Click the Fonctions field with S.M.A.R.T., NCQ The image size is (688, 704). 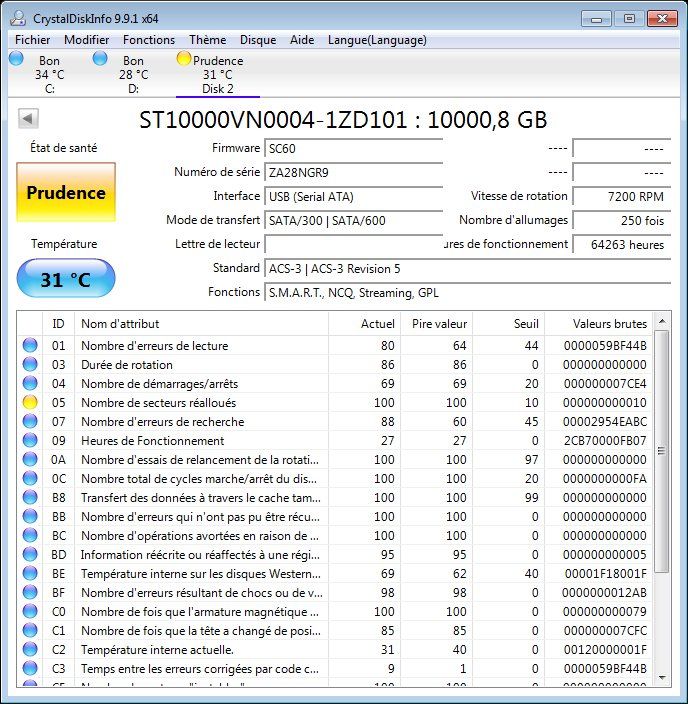(467, 293)
